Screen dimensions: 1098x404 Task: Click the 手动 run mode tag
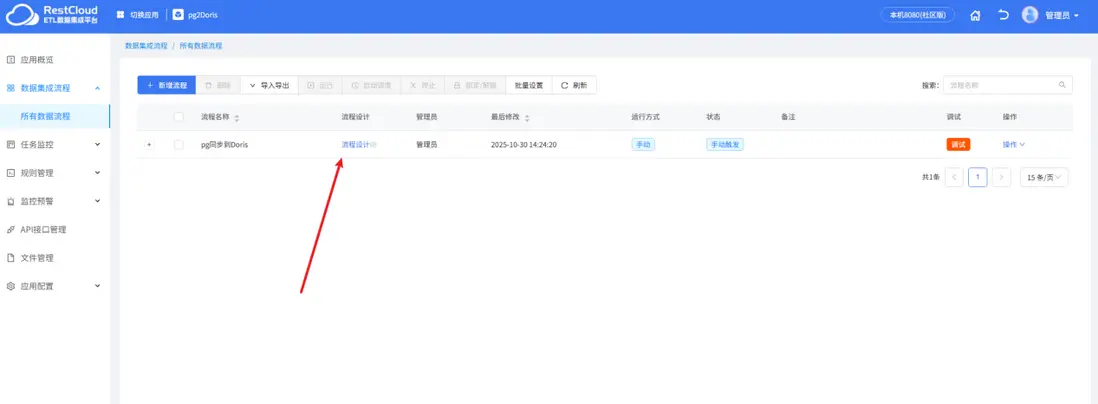pyautogui.click(x=643, y=145)
